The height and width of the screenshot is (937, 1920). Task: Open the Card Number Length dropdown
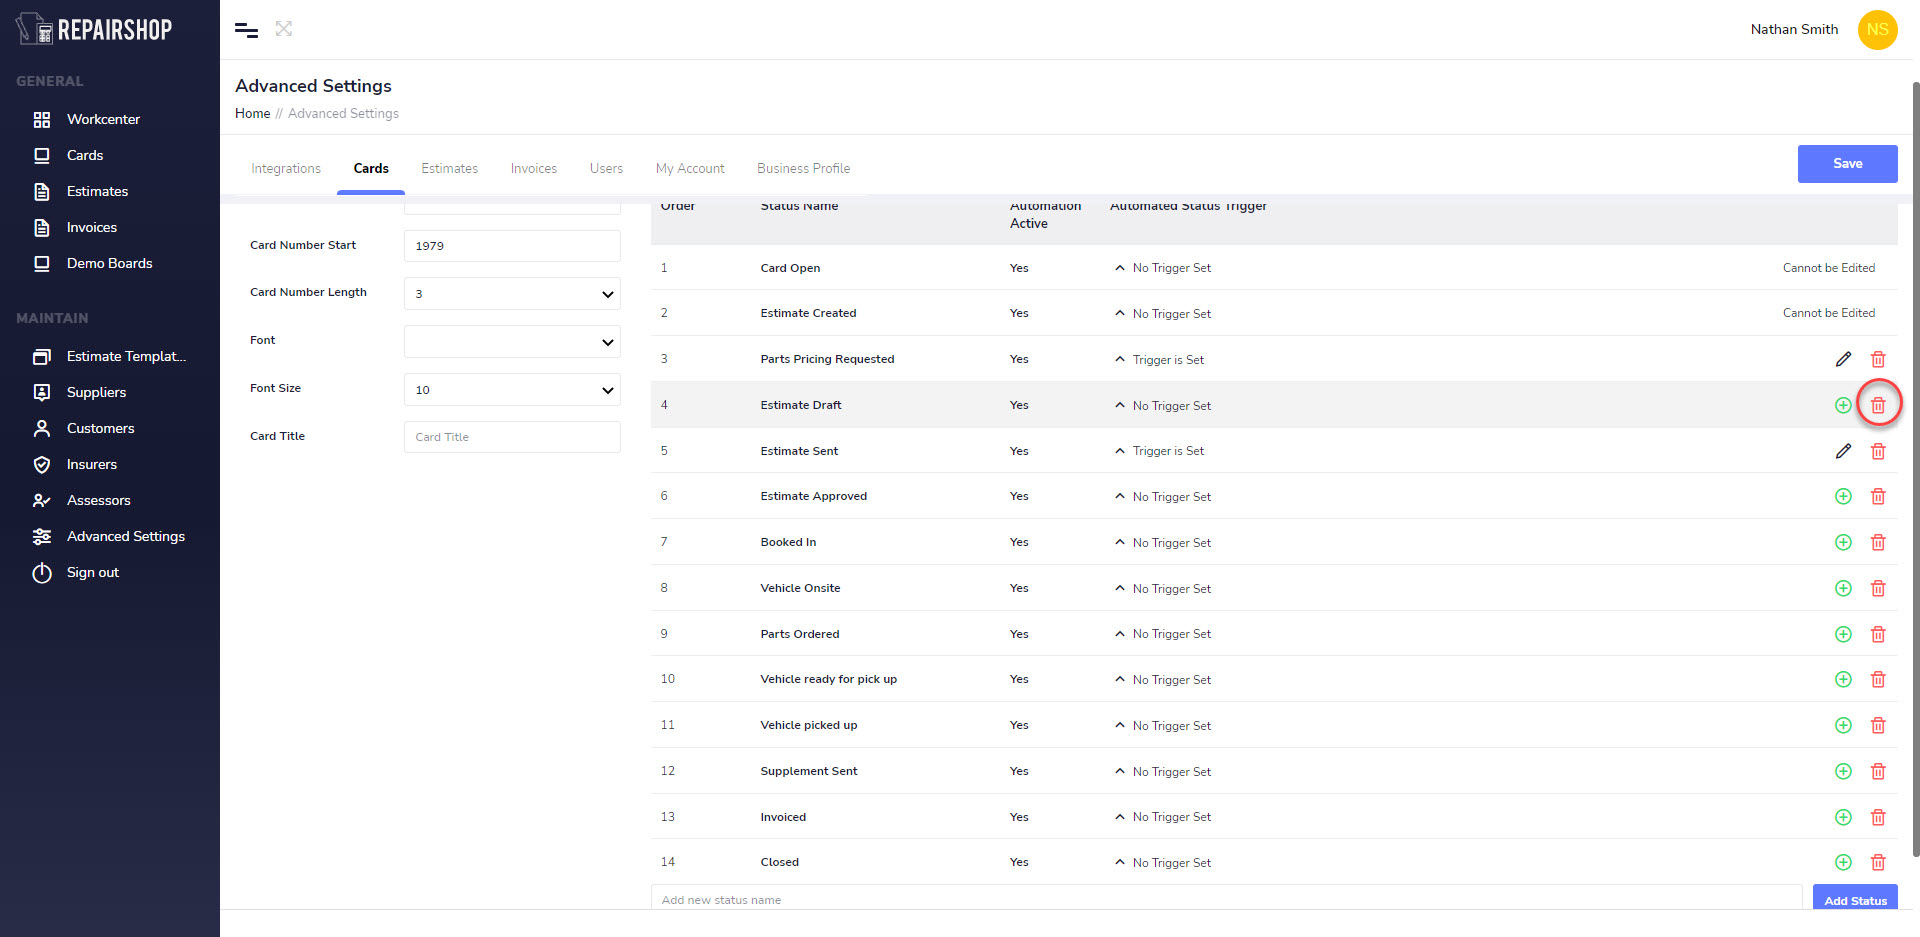coord(512,293)
